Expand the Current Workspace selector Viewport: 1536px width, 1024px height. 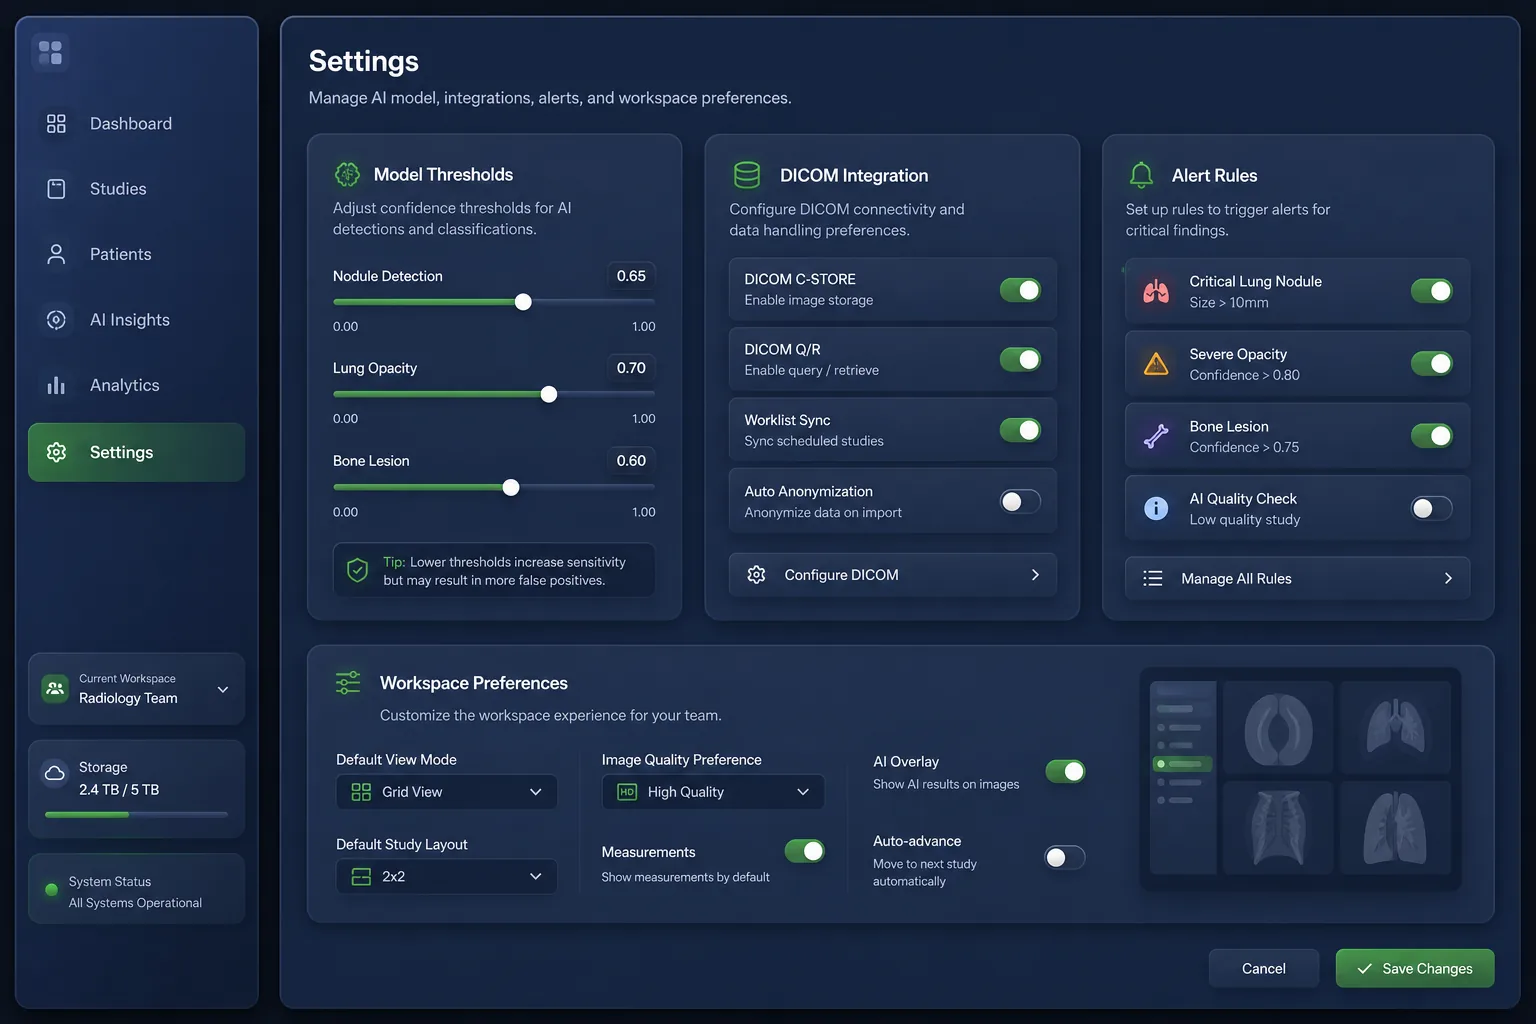pos(137,689)
